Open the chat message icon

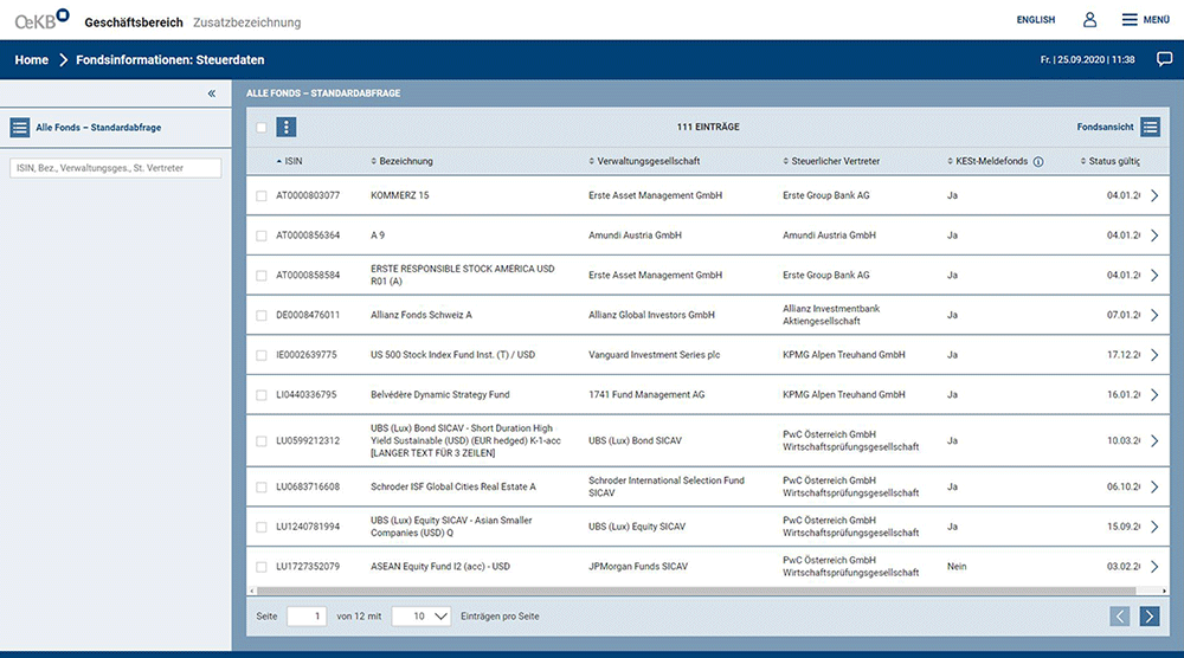(x=1164, y=60)
